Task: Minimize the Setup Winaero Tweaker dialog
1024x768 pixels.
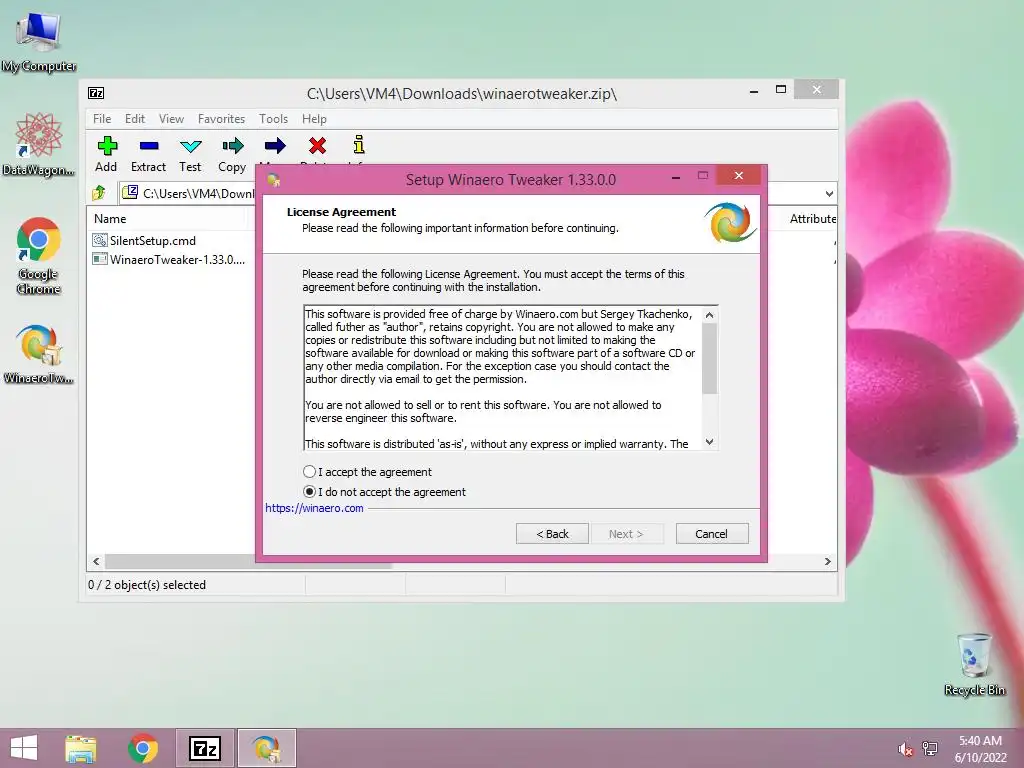Action: pos(676,176)
